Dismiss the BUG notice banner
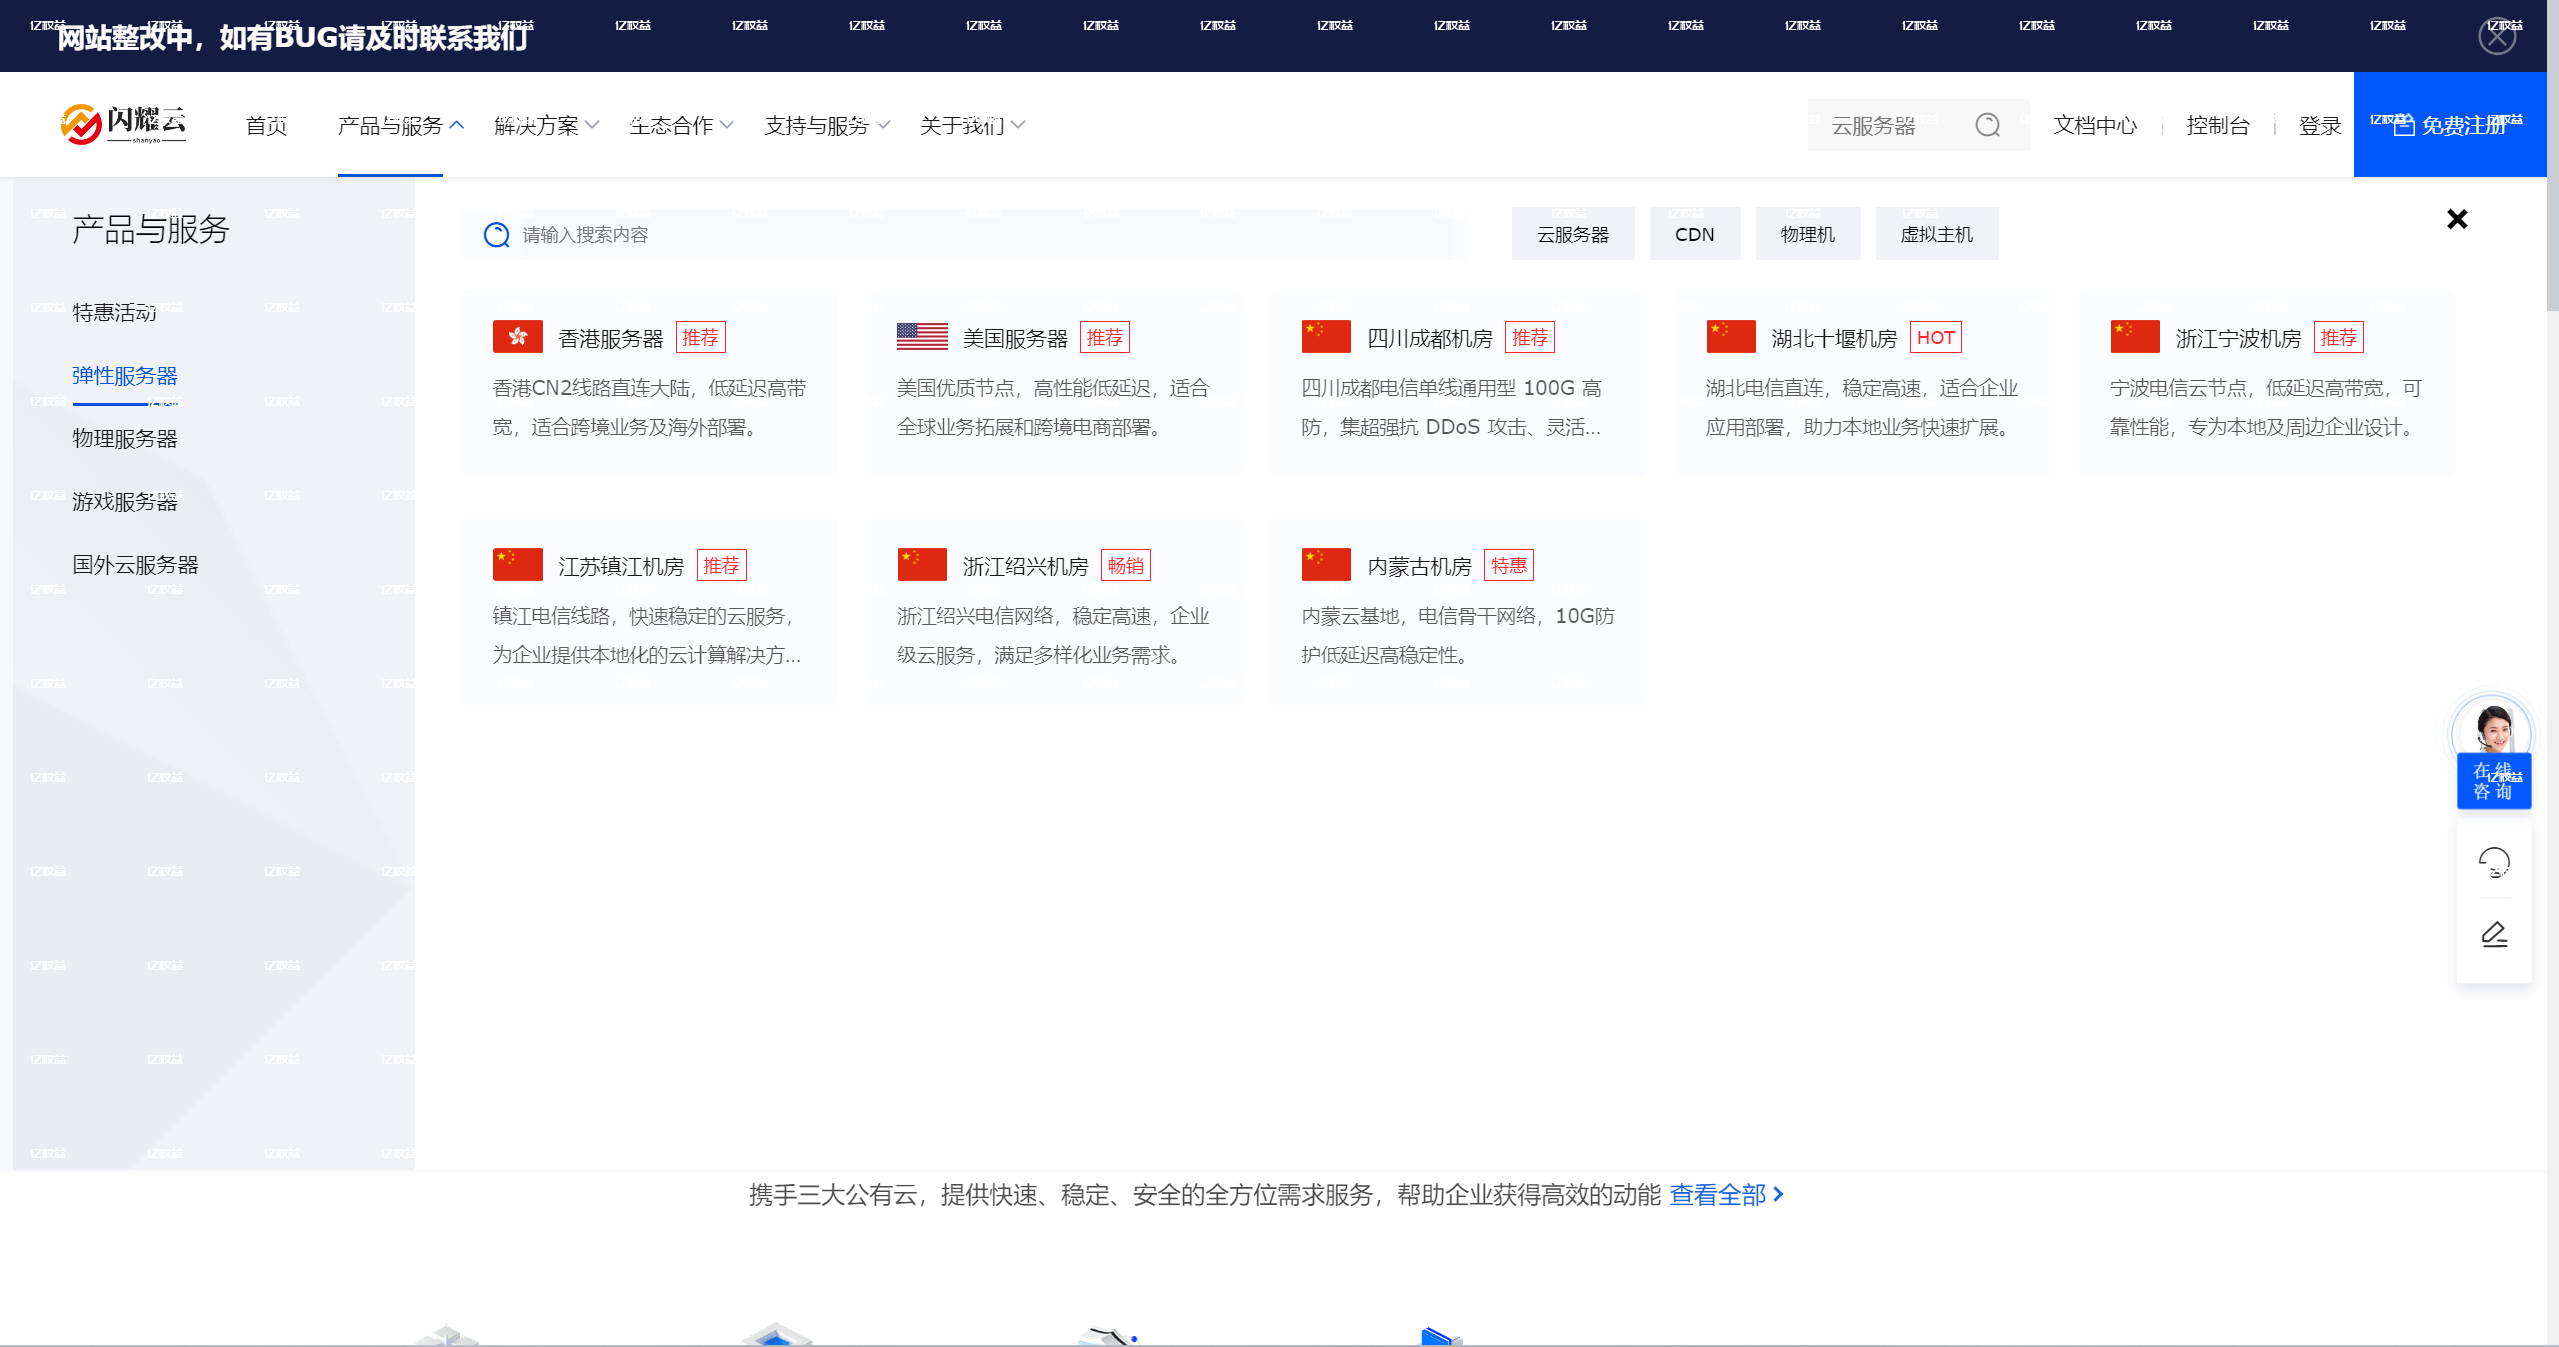 [x=2497, y=35]
